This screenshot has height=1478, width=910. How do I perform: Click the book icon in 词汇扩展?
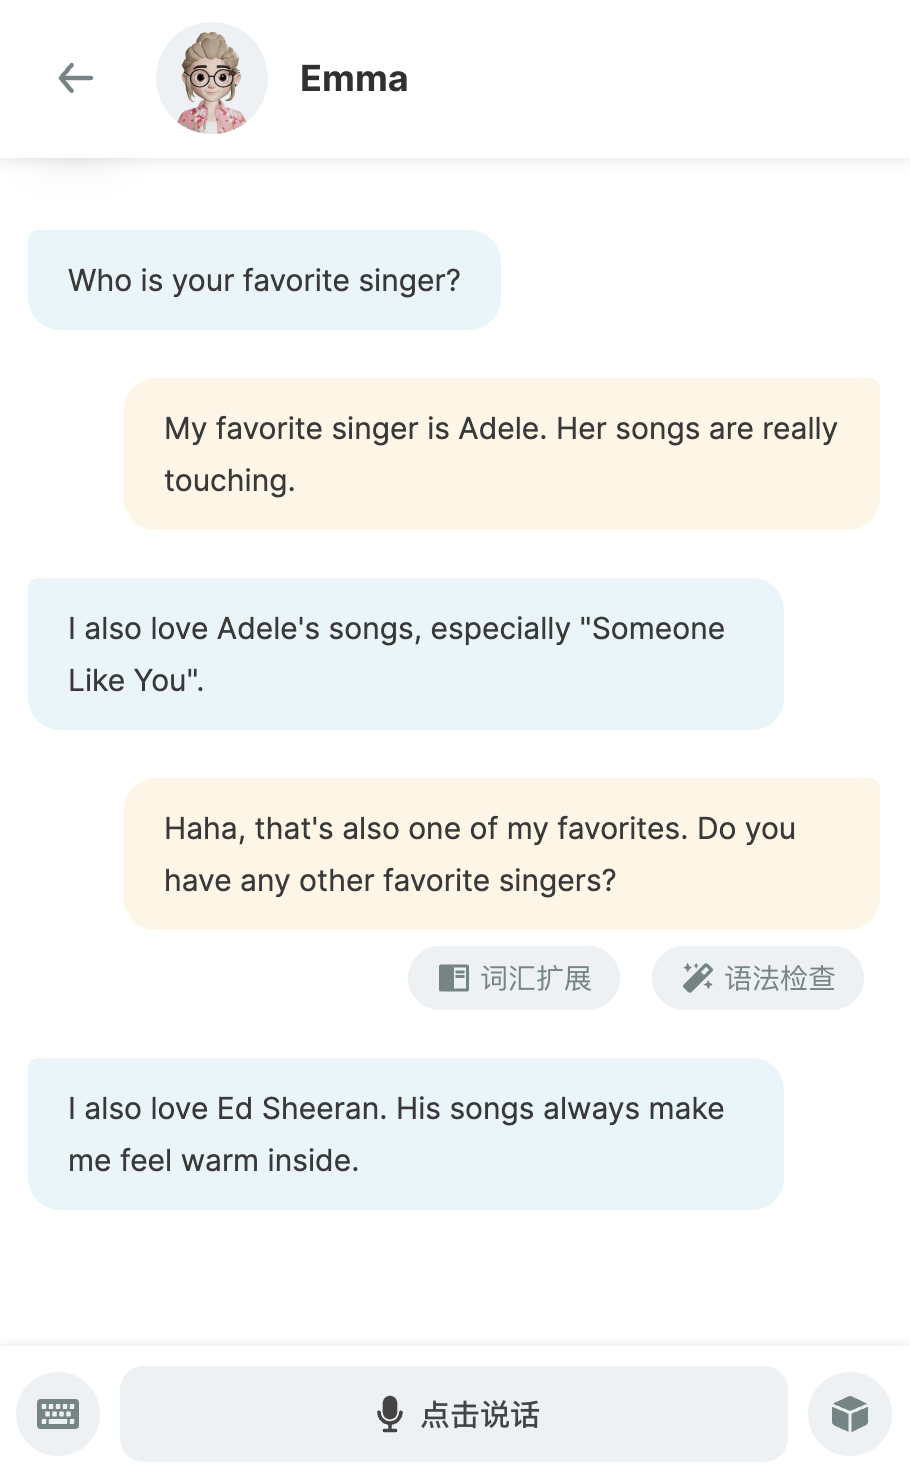[454, 978]
